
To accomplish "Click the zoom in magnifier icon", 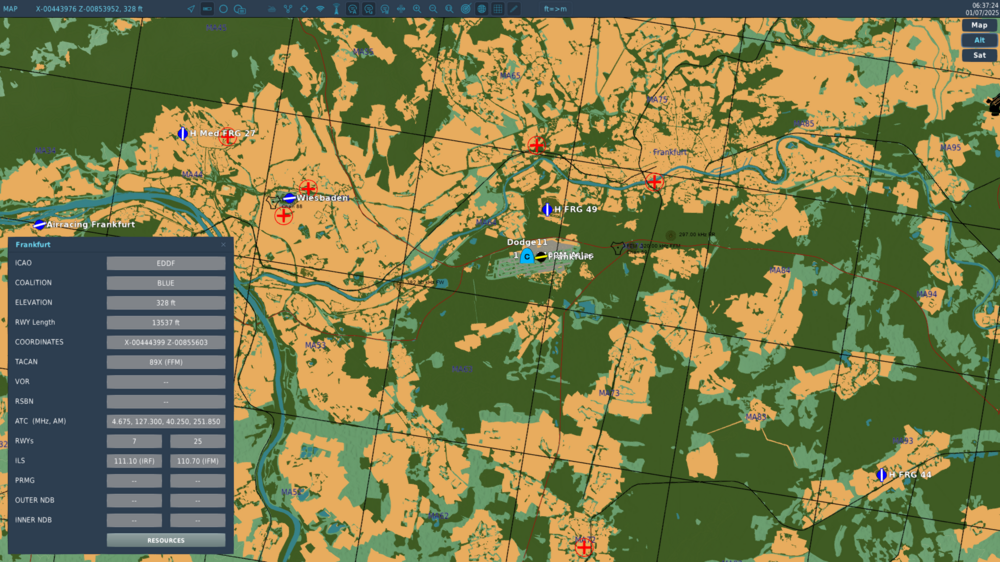I will point(417,9).
